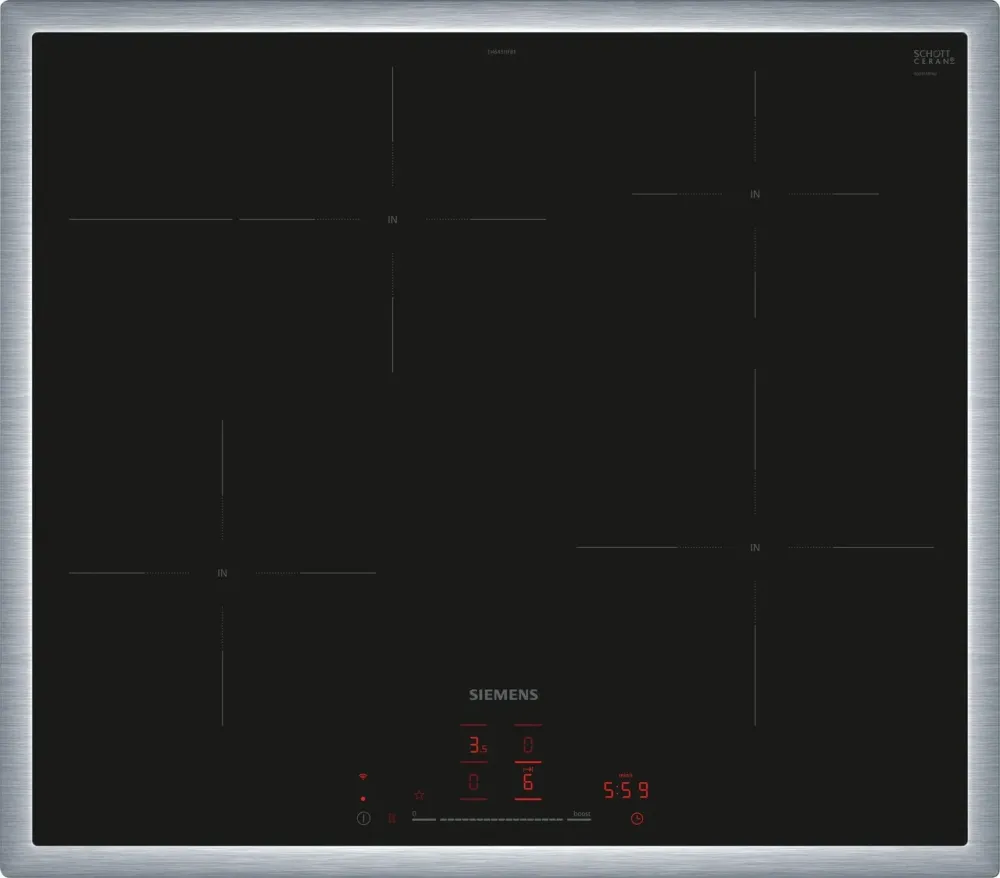This screenshot has width=1000, height=878.
Task: Click the SCHOTT CERAN logo
Action: tap(934, 57)
